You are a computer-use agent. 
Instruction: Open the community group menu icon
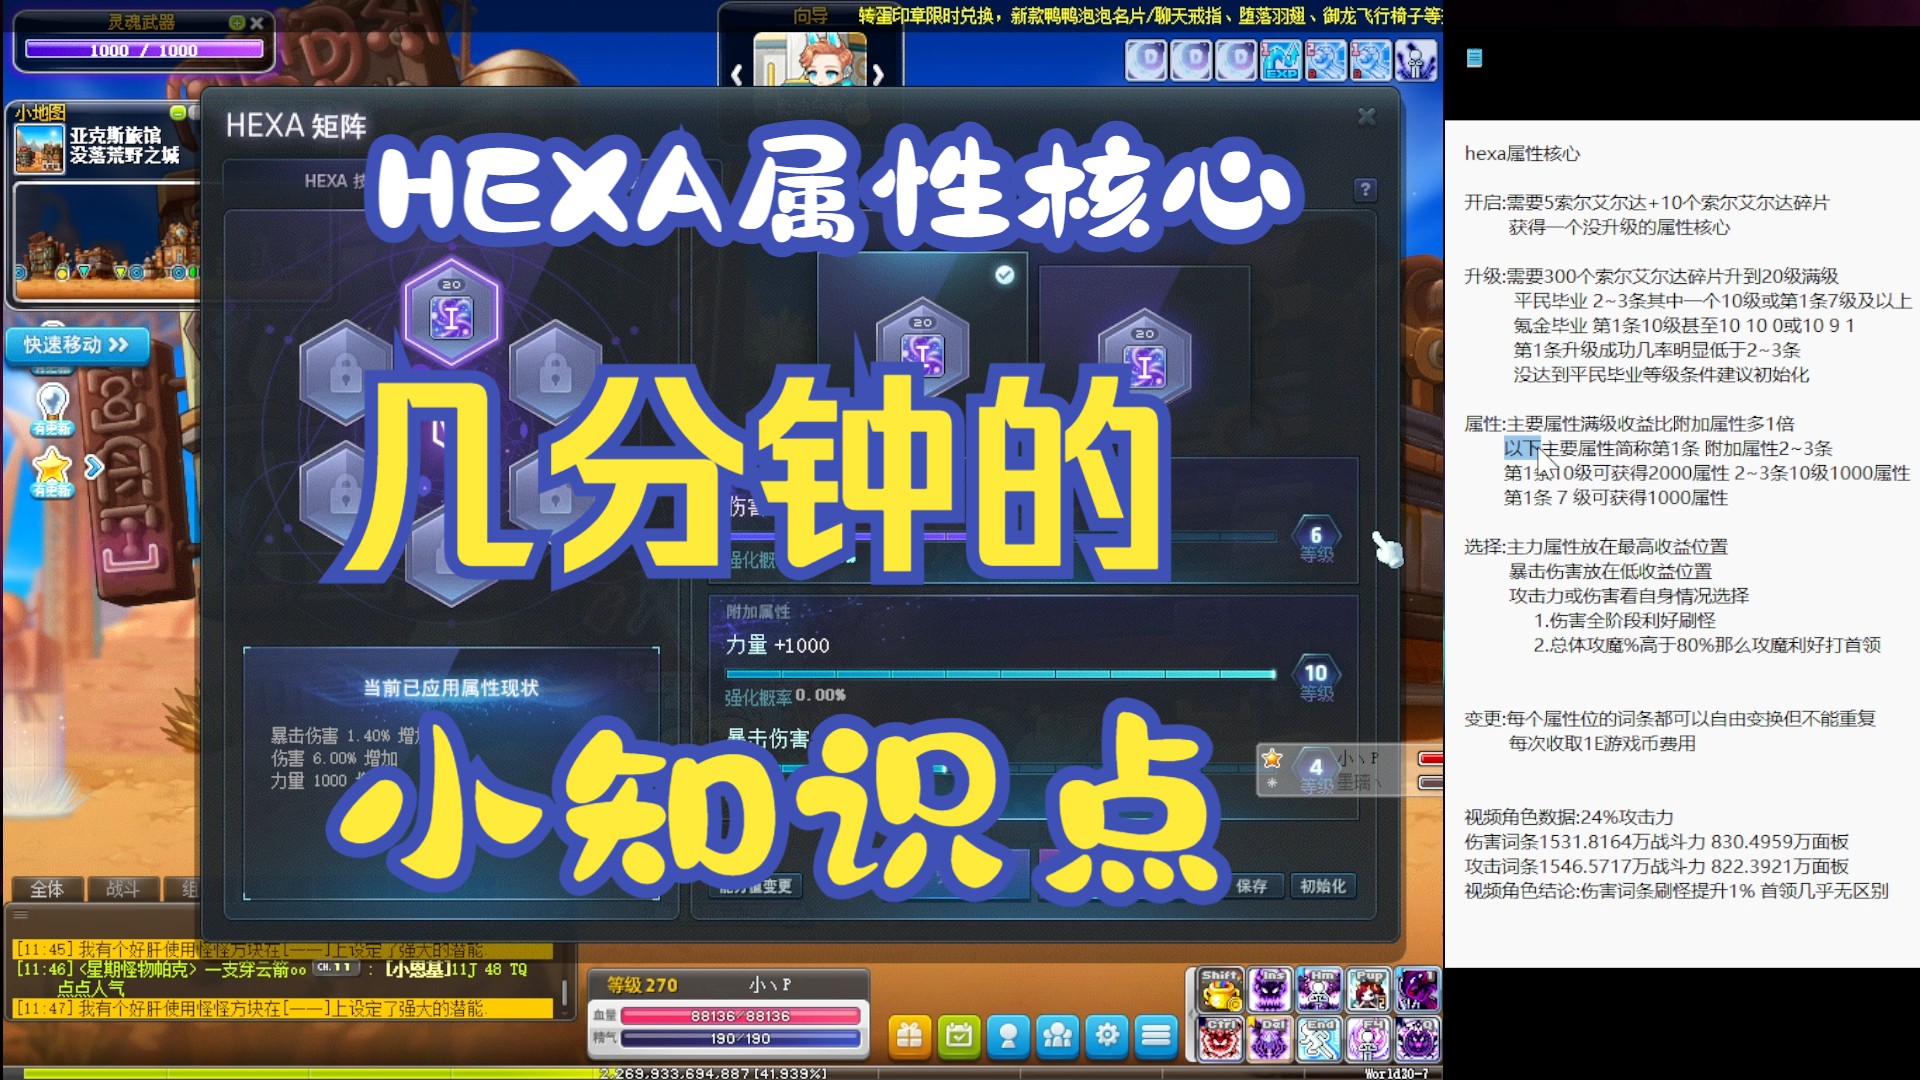pos(1057,1037)
